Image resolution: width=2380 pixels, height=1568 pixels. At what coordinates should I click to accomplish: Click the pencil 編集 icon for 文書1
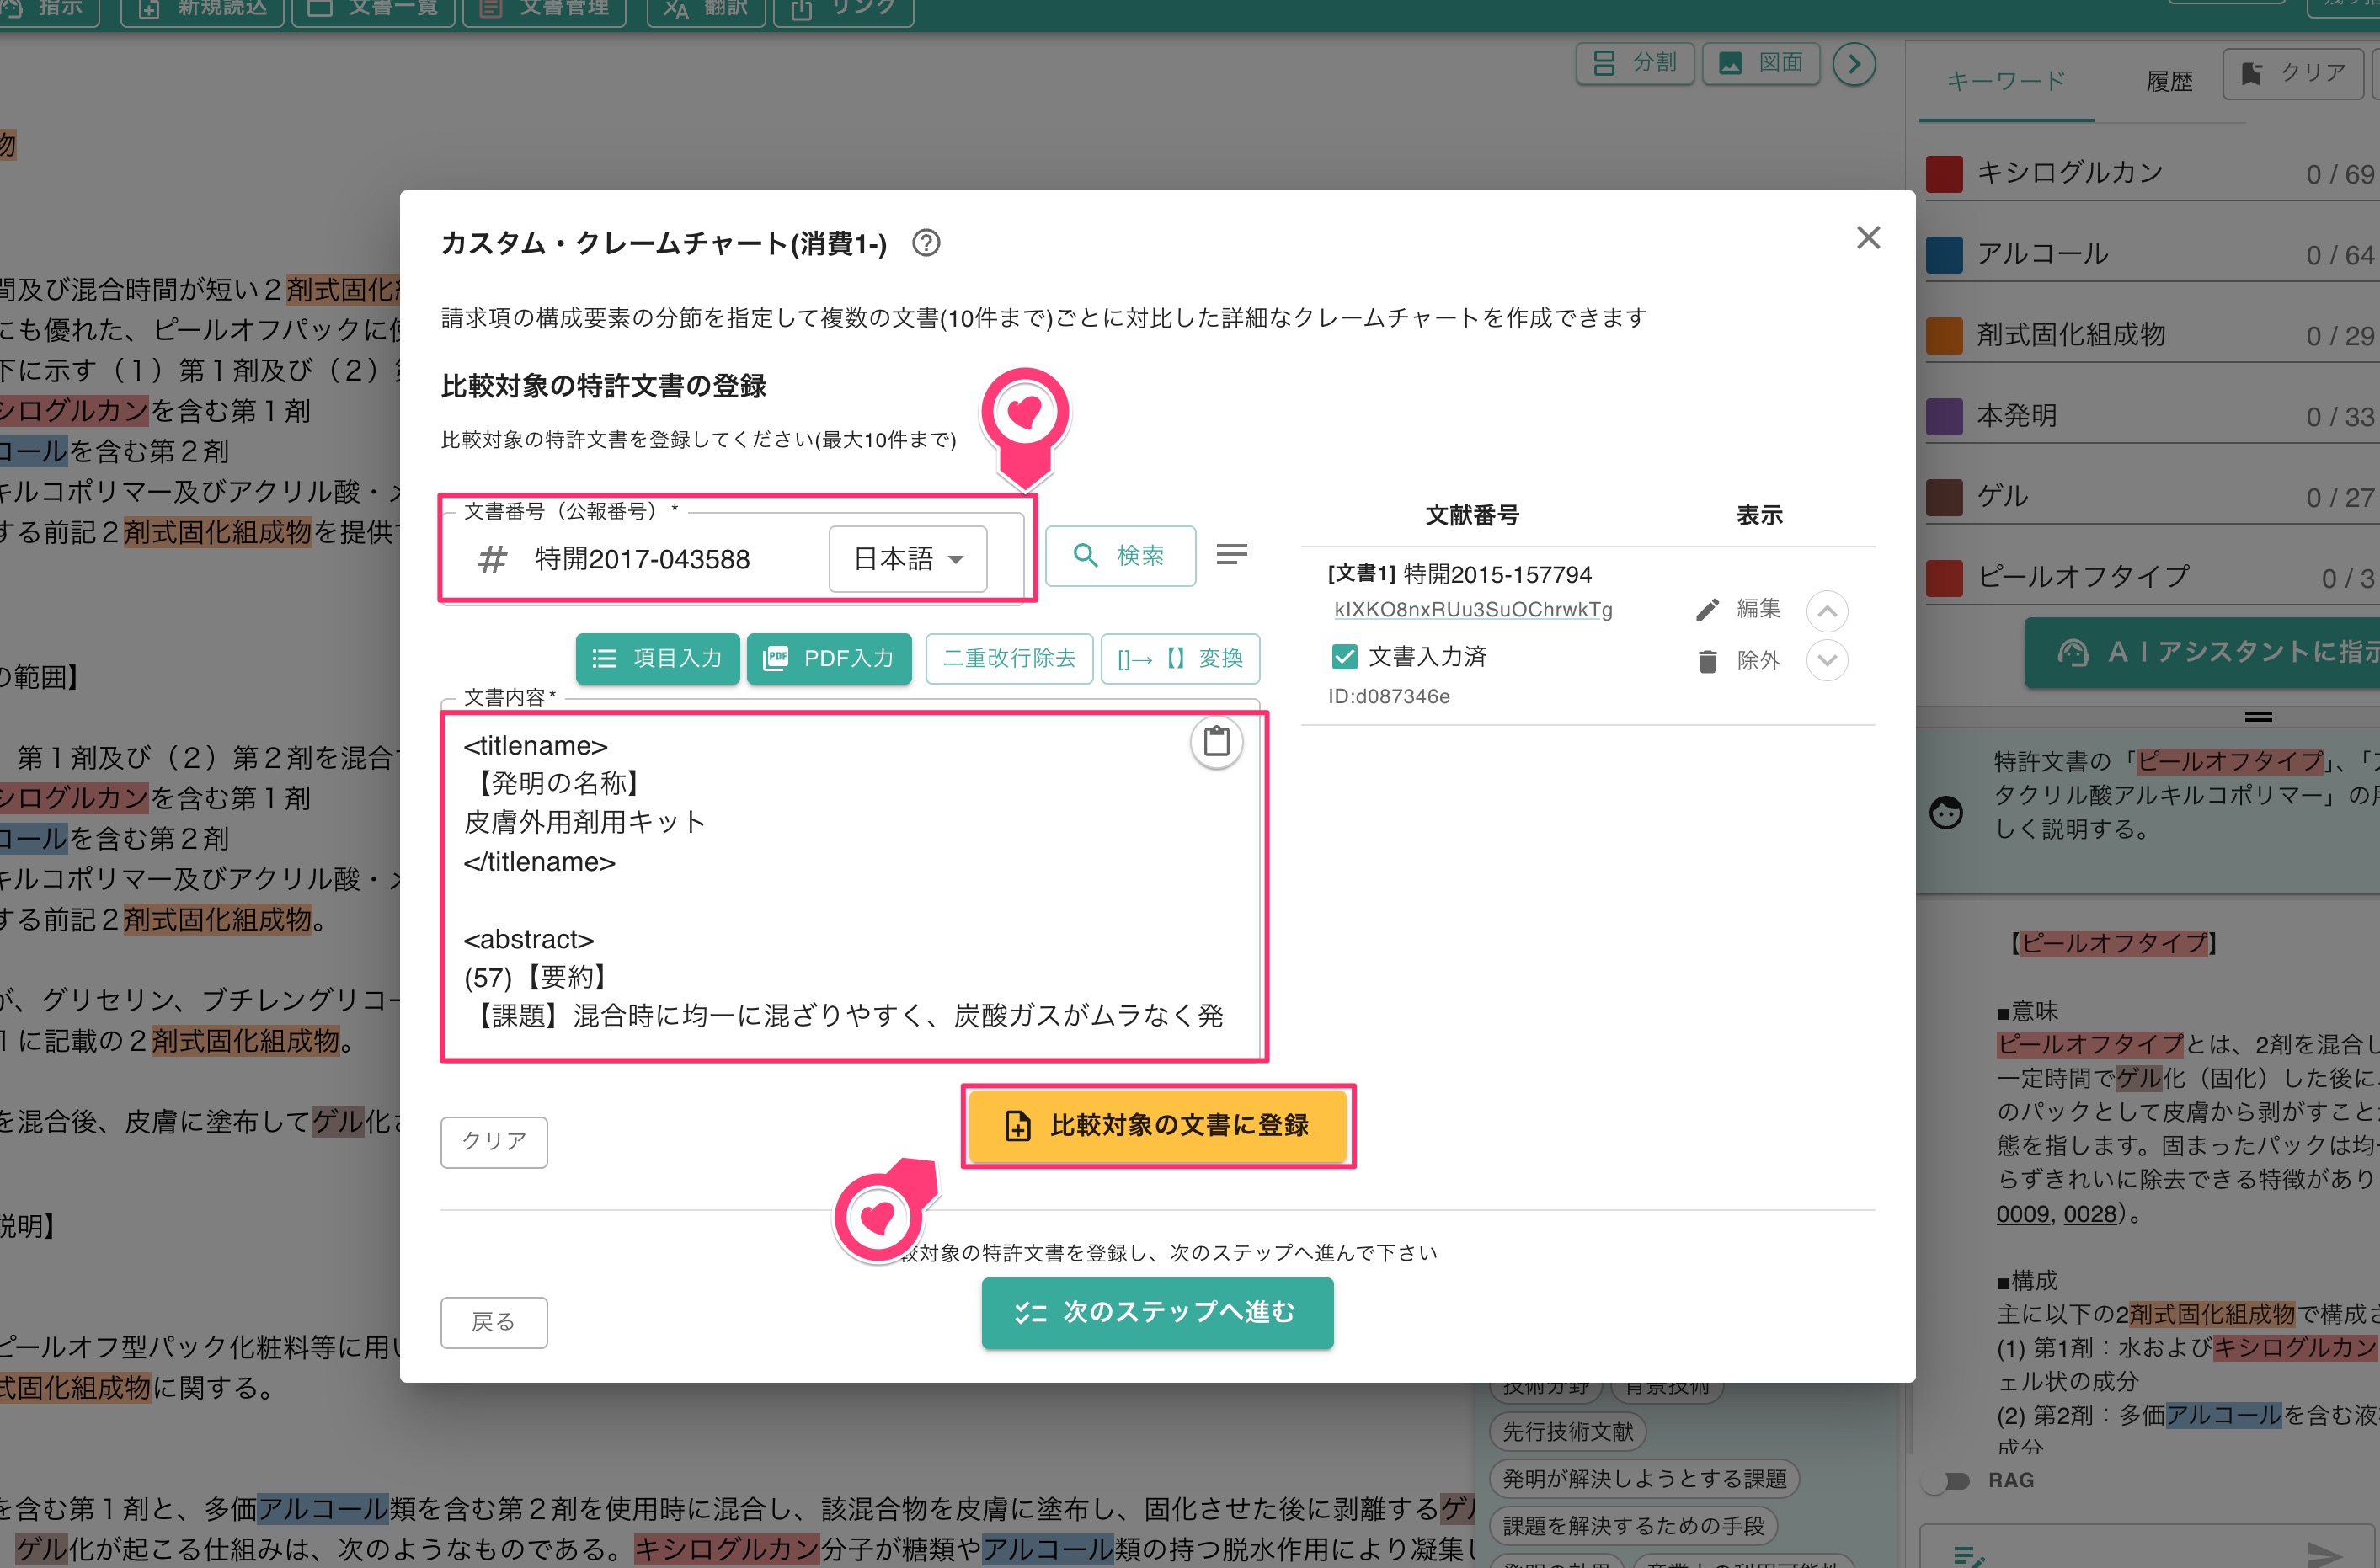coord(1707,609)
